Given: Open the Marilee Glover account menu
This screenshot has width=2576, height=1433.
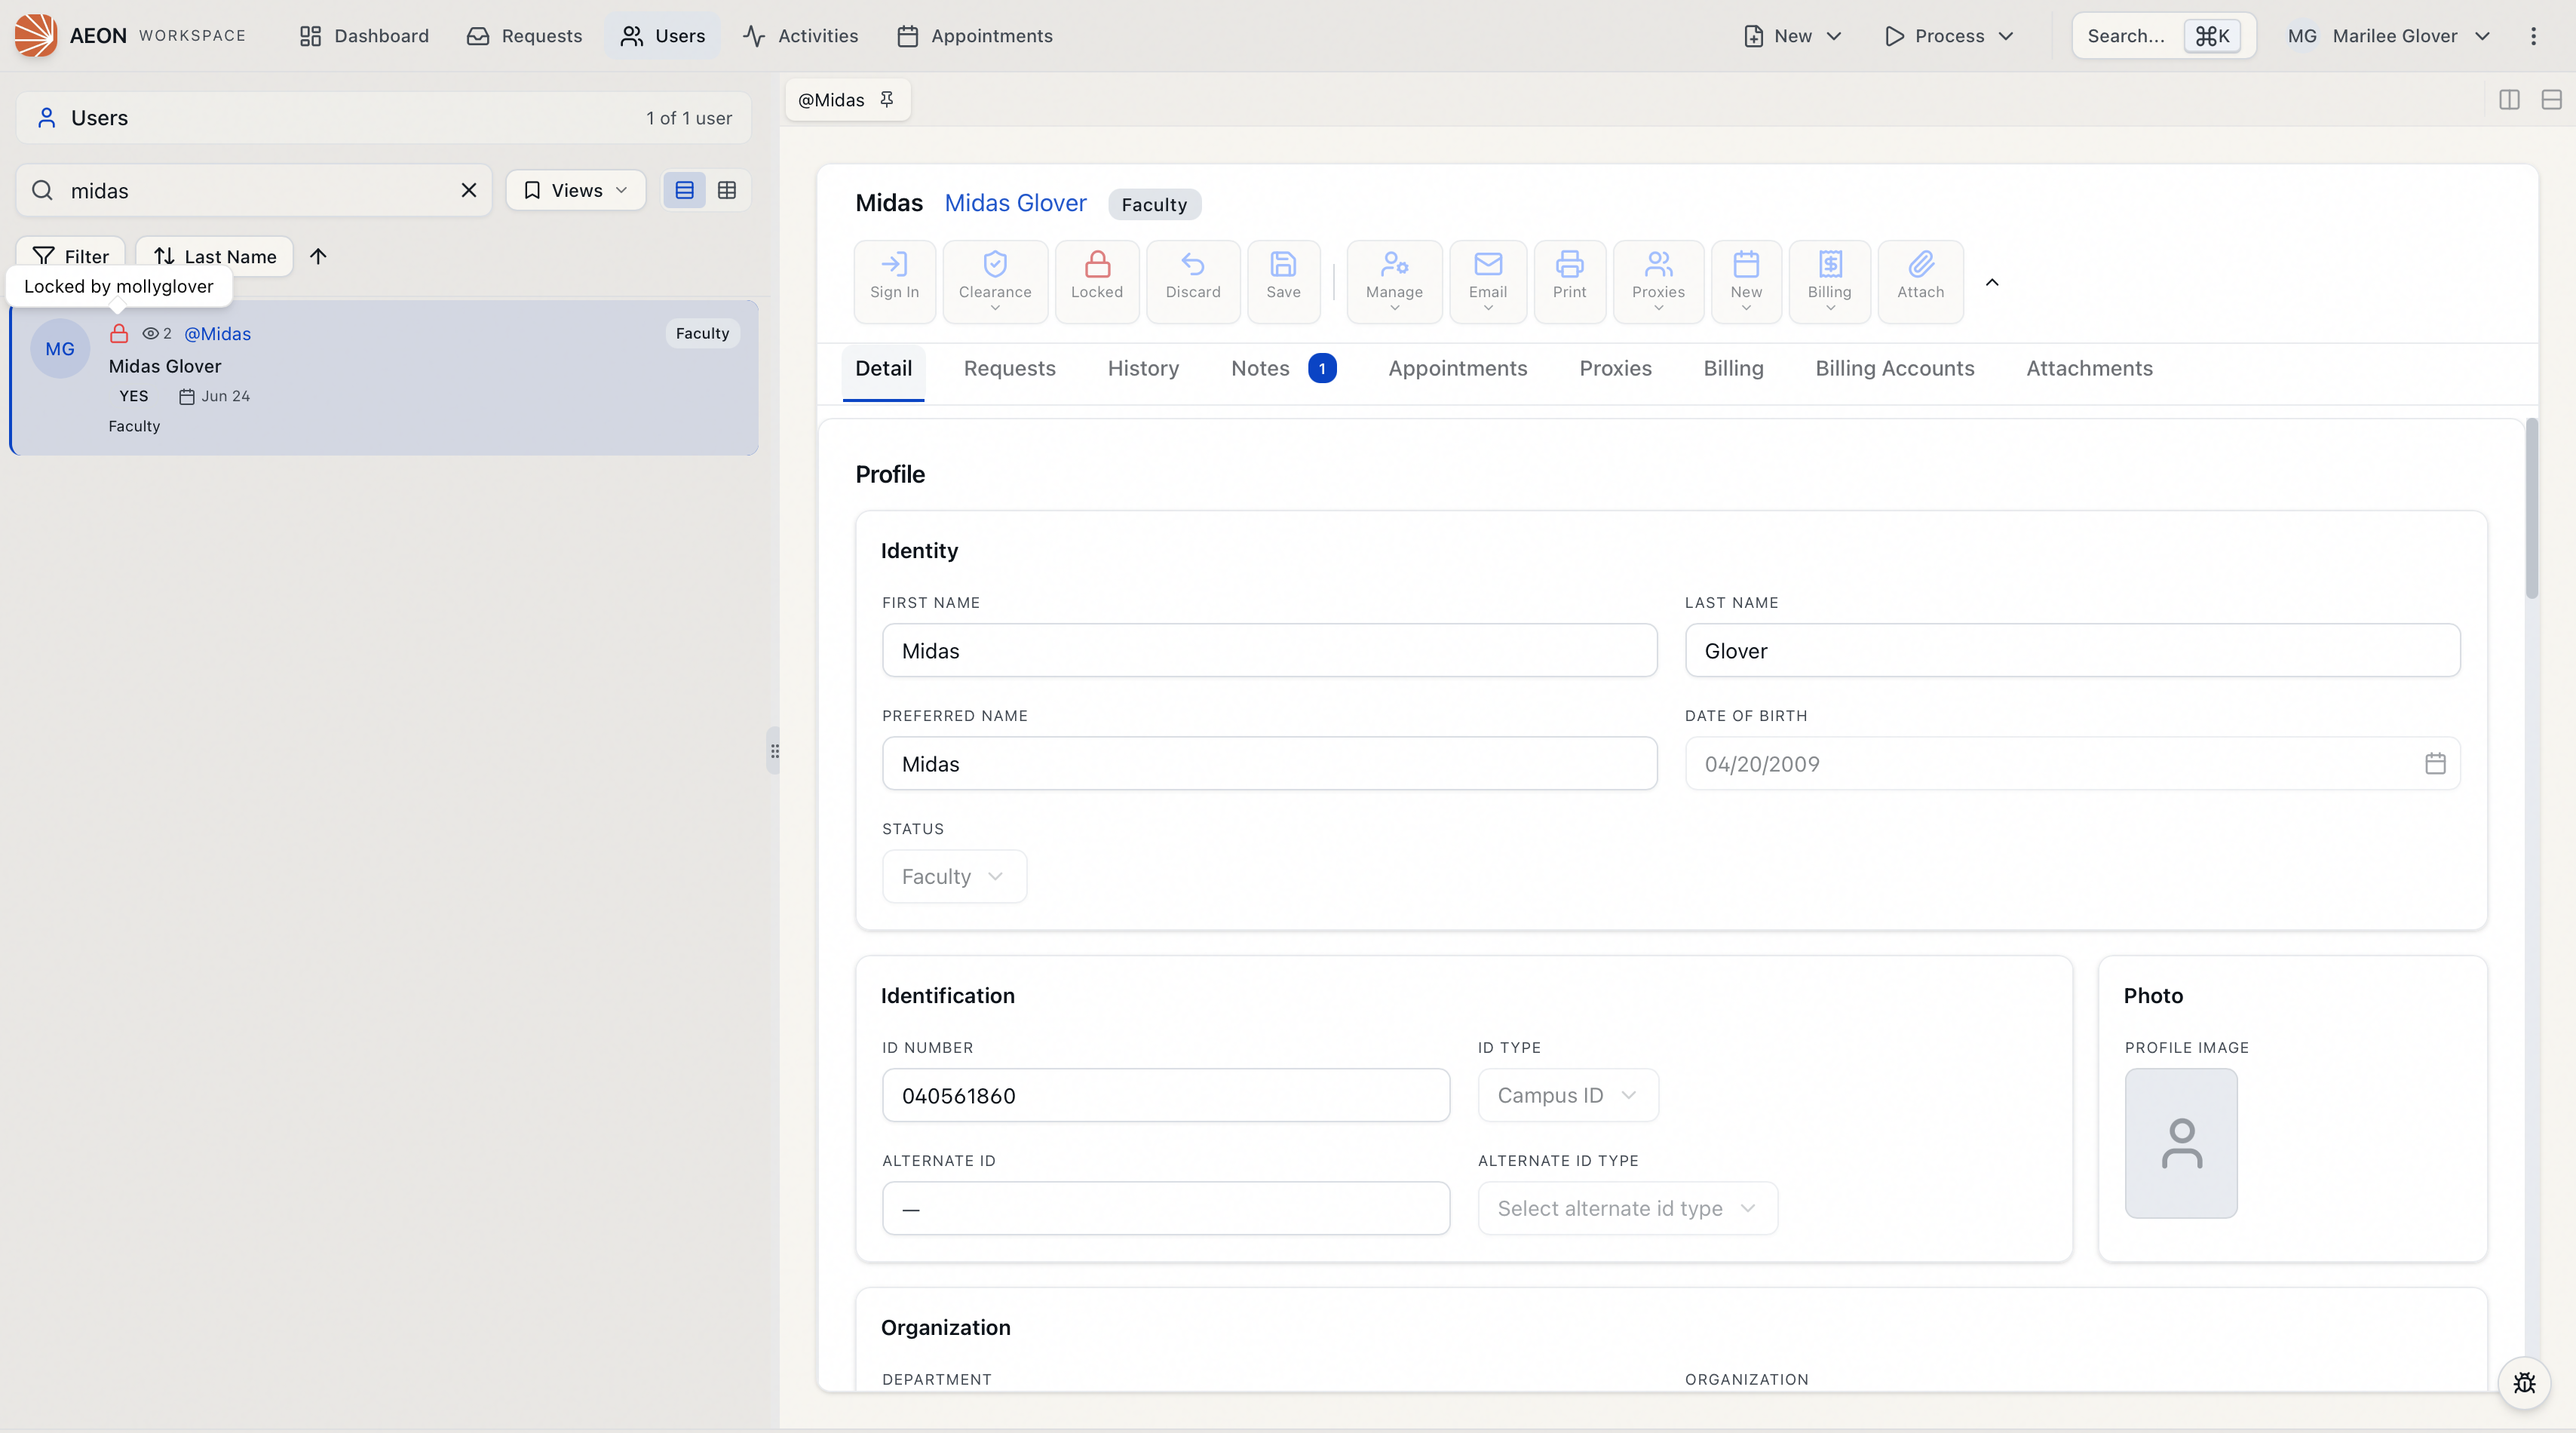Looking at the screenshot, I should point(2388,36).
